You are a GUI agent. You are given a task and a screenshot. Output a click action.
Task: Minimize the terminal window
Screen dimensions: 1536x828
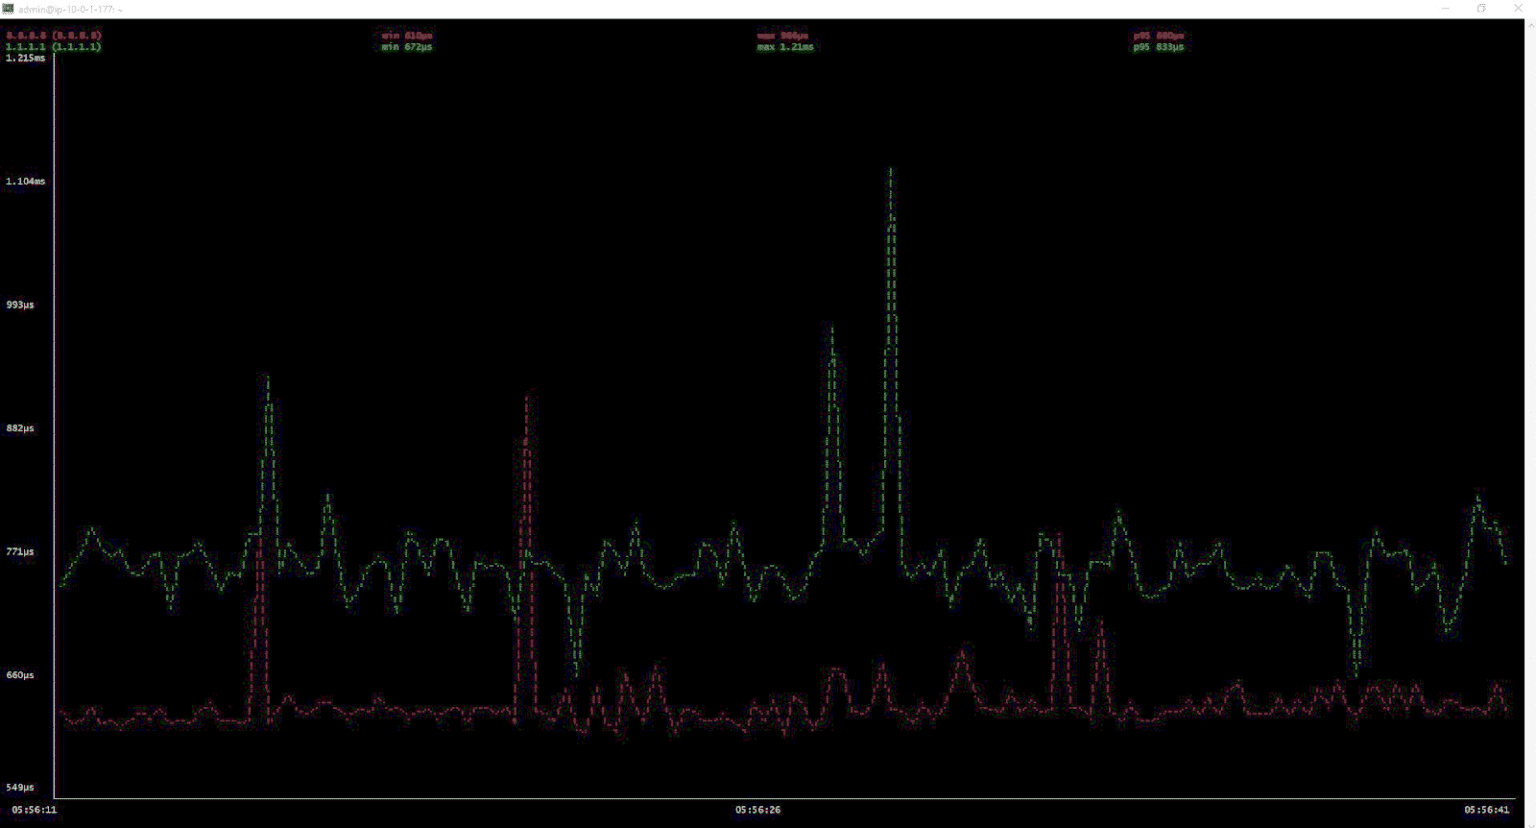(1445, 9)
